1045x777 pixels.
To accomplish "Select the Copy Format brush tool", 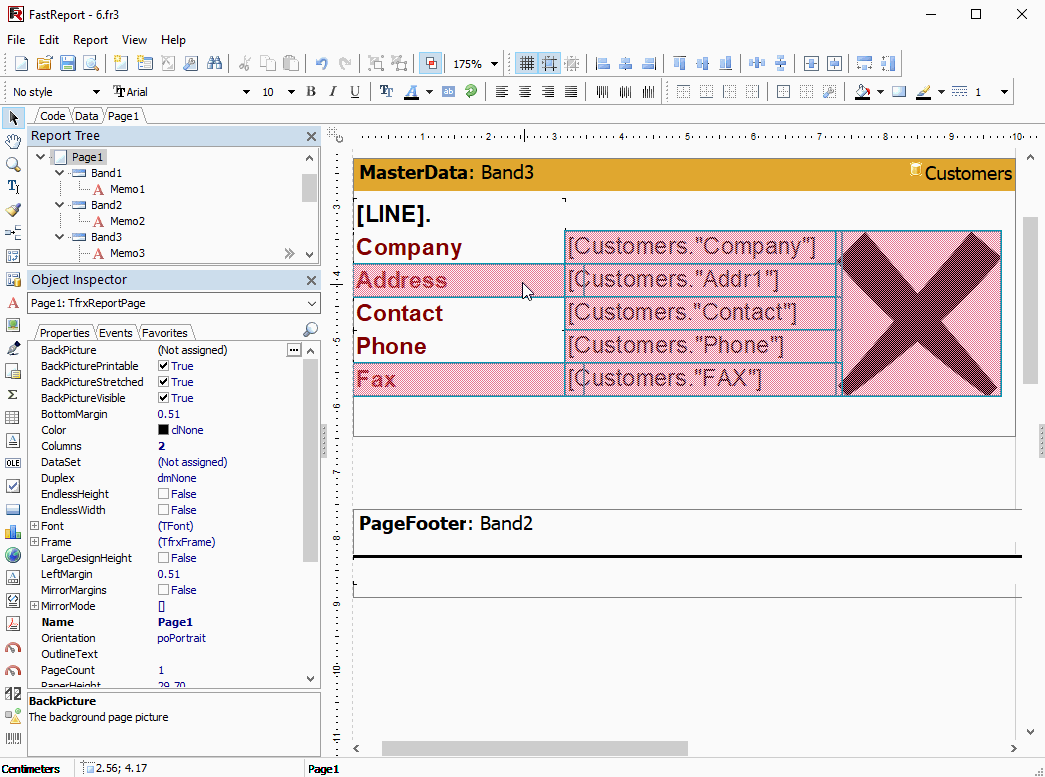I will coord(13,210).
